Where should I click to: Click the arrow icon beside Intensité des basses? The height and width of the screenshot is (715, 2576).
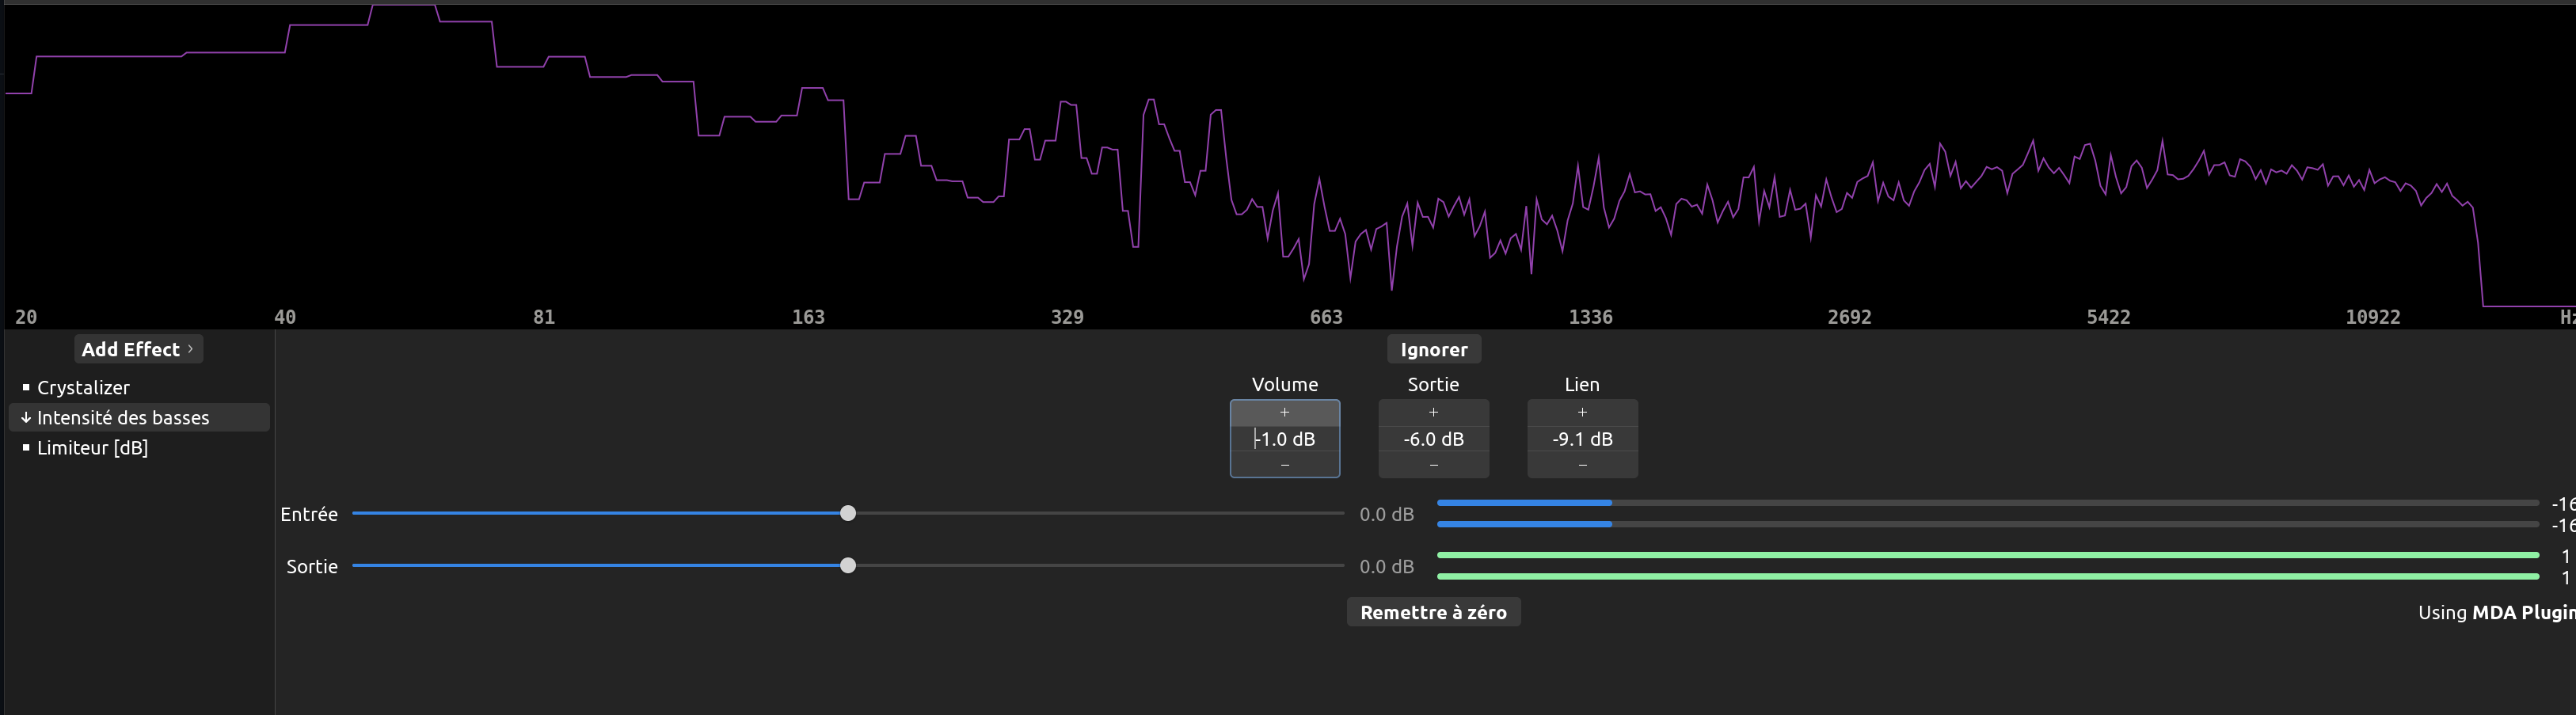(25, 418)
